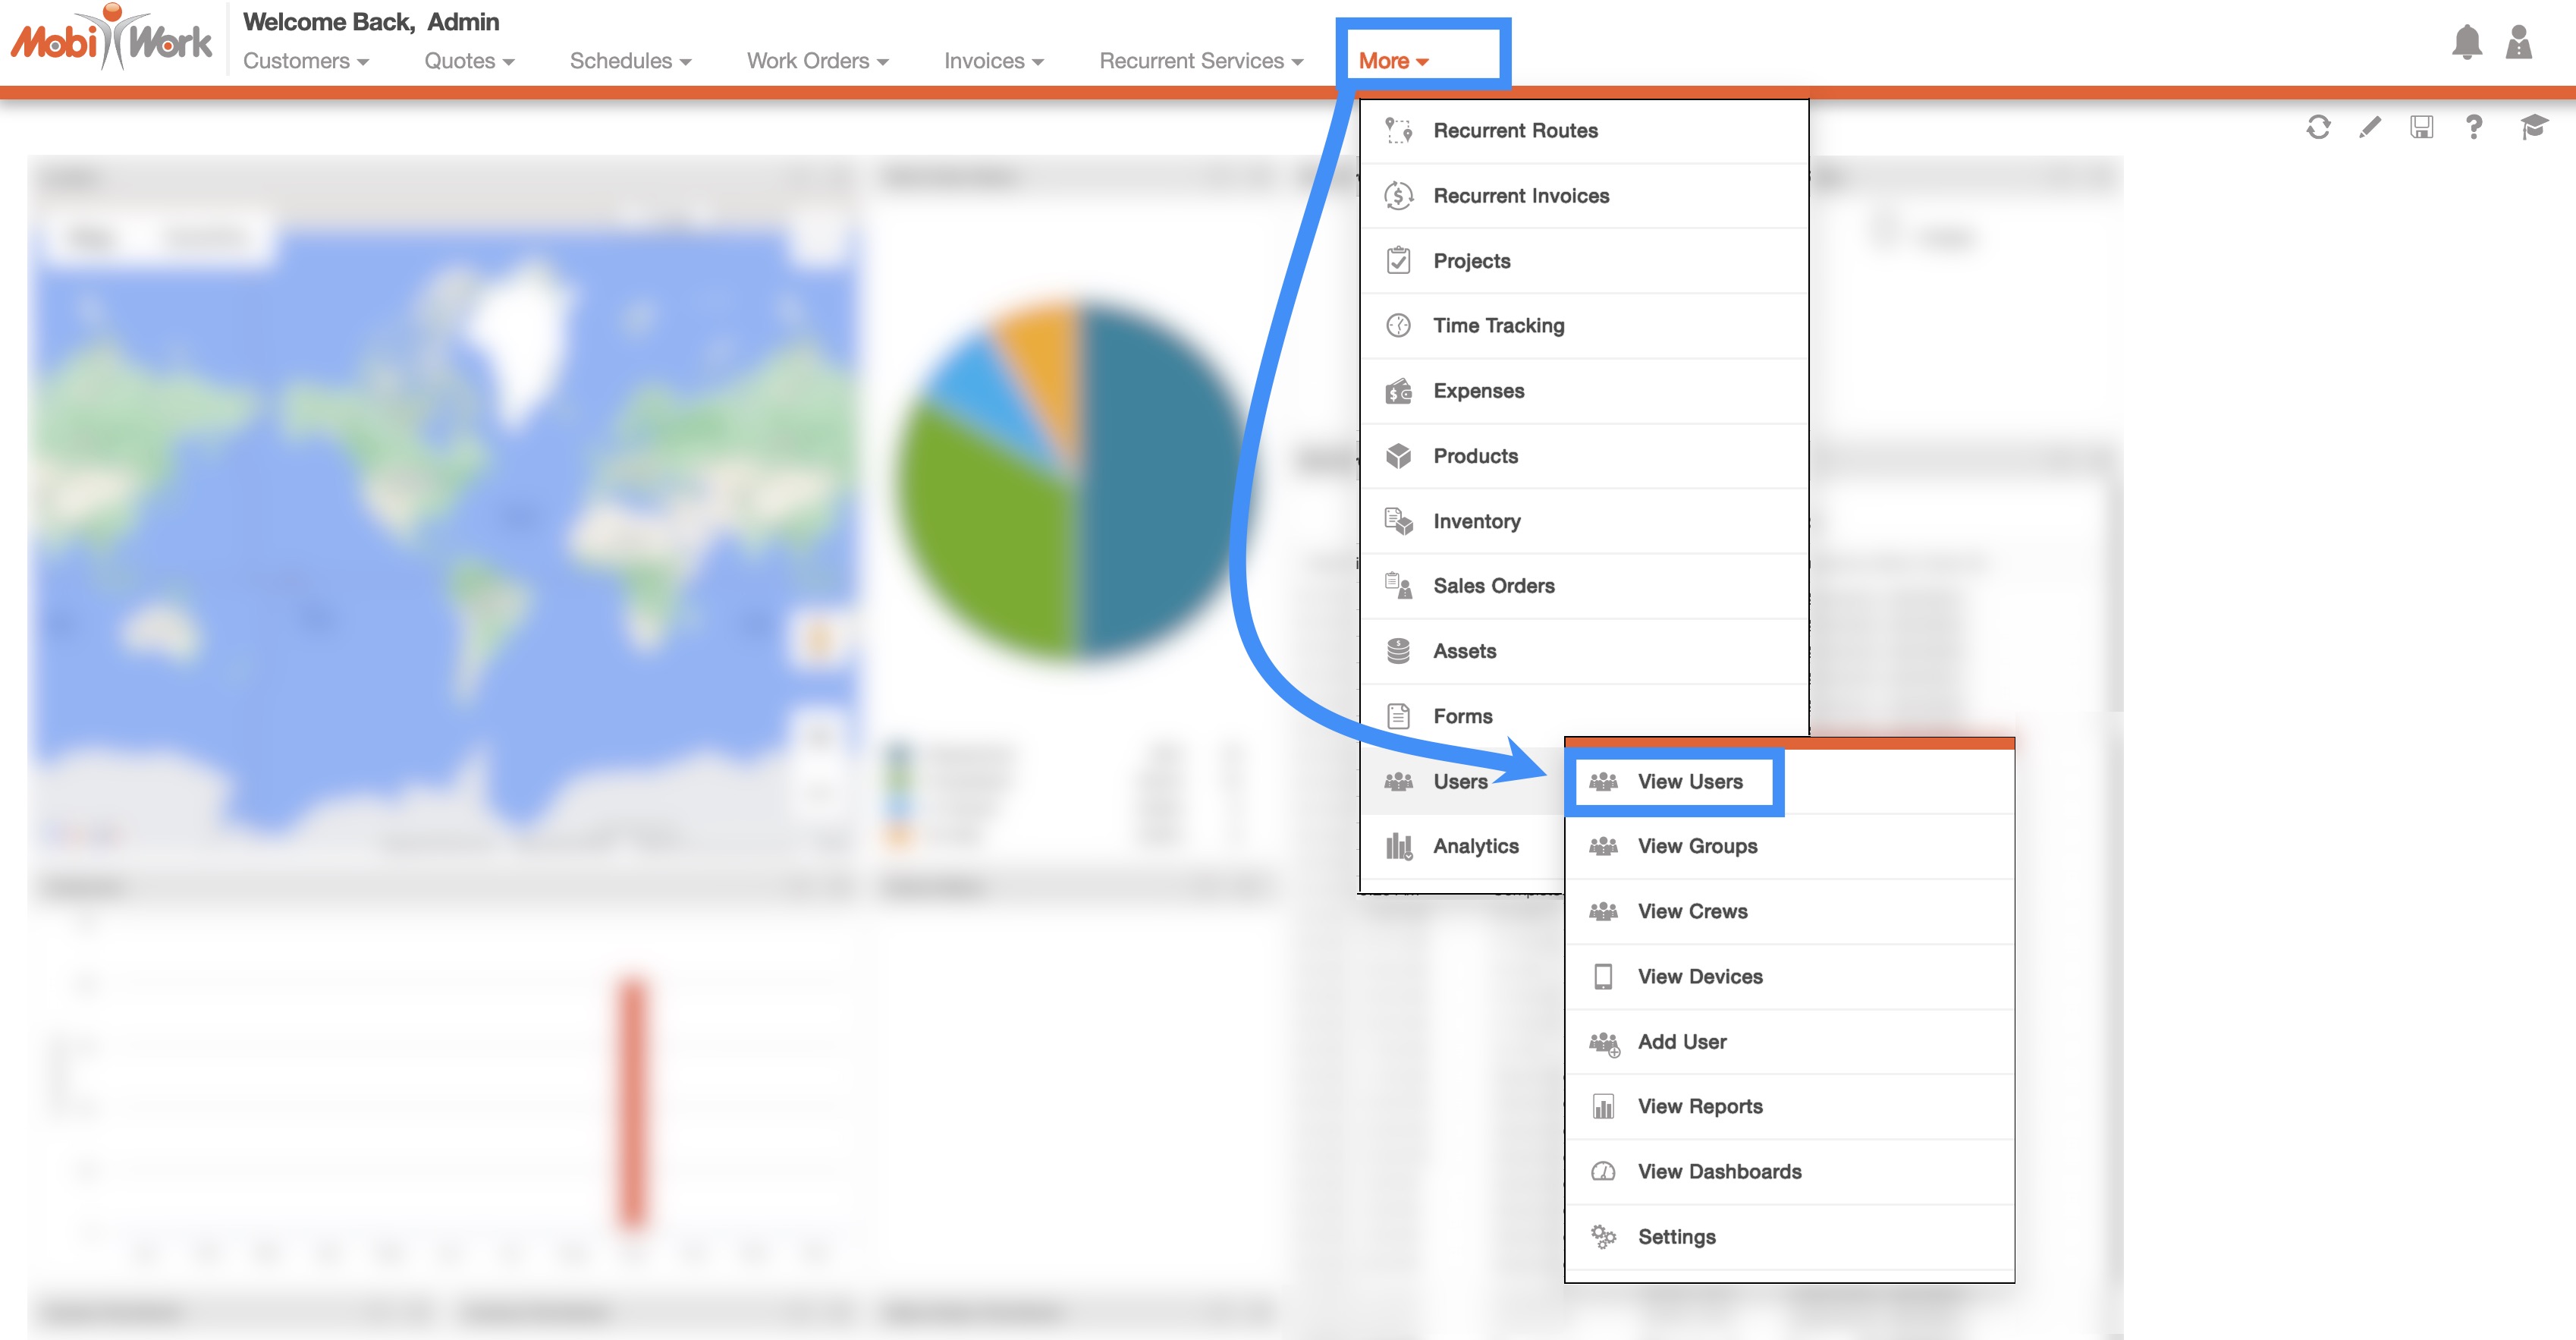Open the user profile icon

(x=2518, y=43)
